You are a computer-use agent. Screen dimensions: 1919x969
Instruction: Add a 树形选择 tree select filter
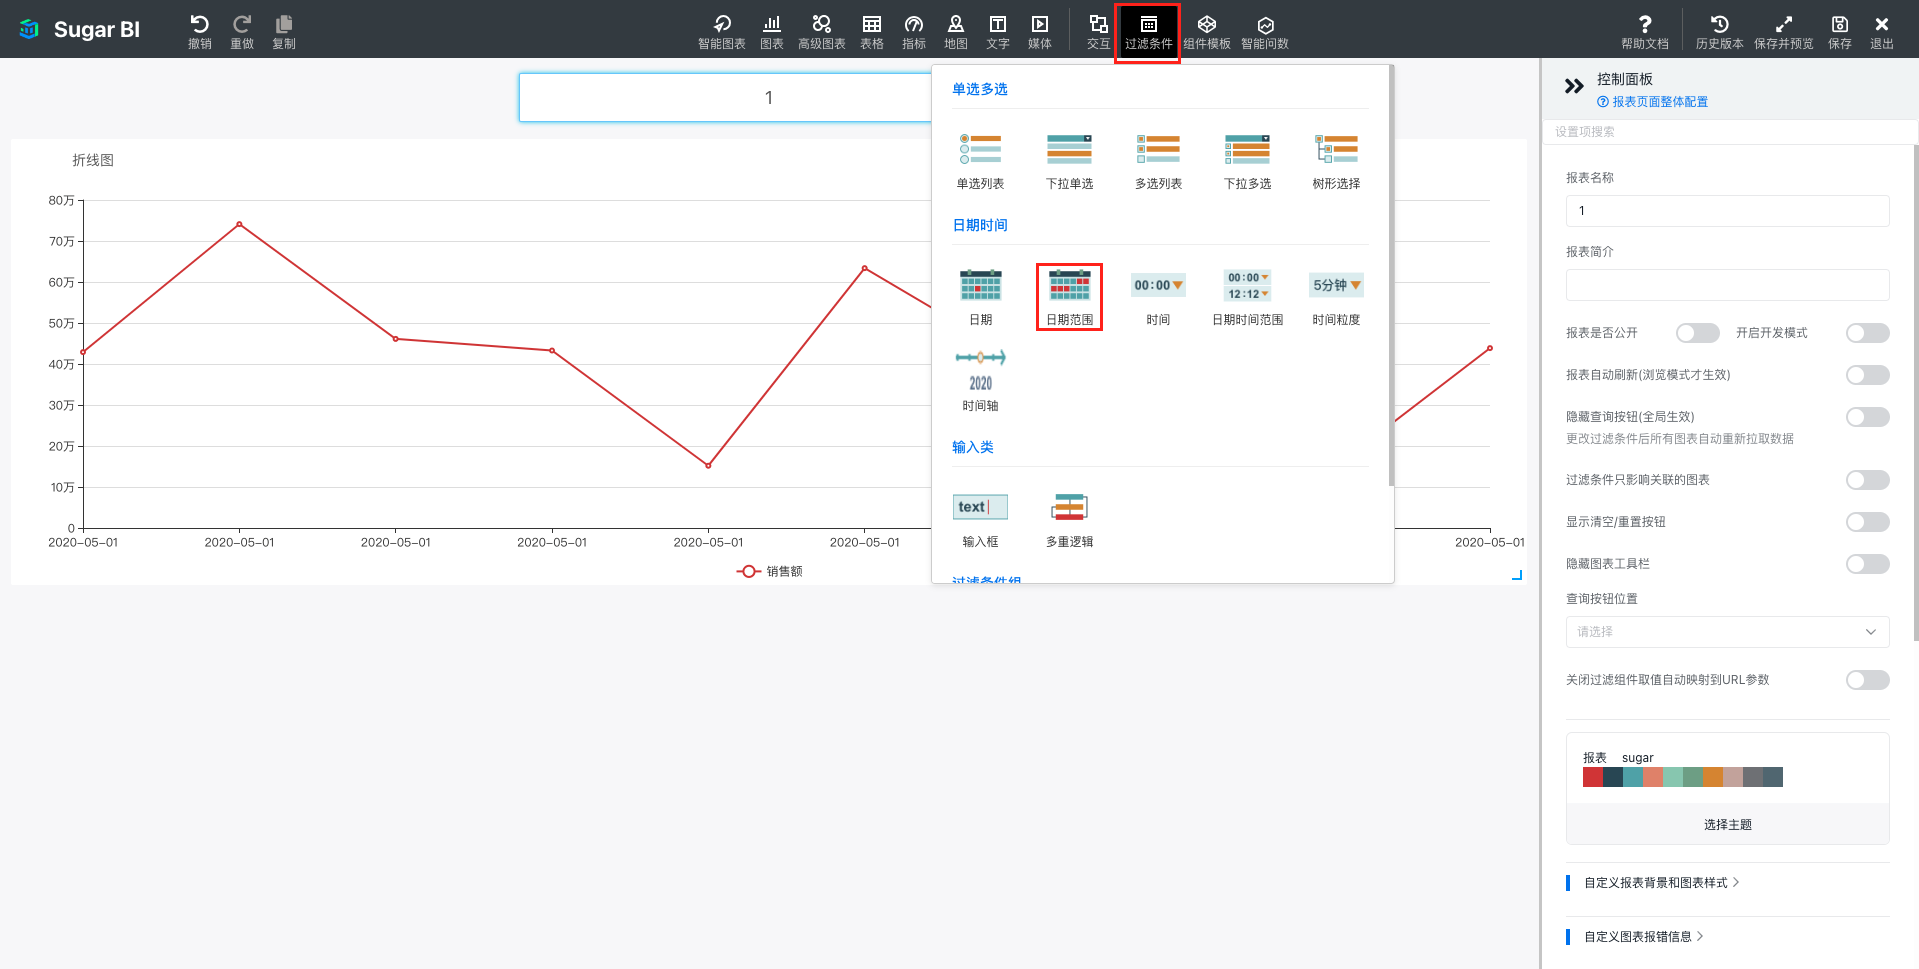(x=1336, y=160)
